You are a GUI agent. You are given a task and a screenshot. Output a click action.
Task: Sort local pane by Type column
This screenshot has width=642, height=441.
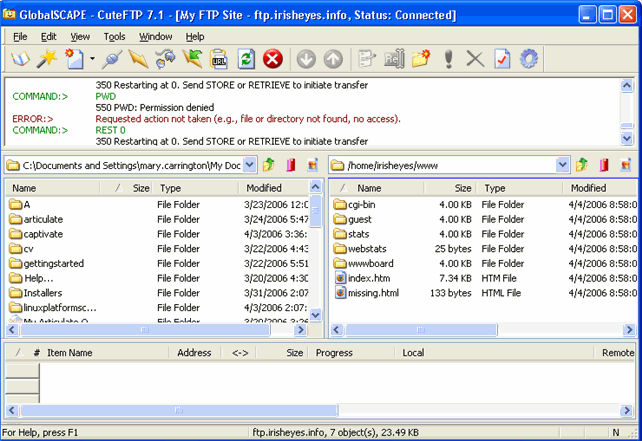point(196,188)
